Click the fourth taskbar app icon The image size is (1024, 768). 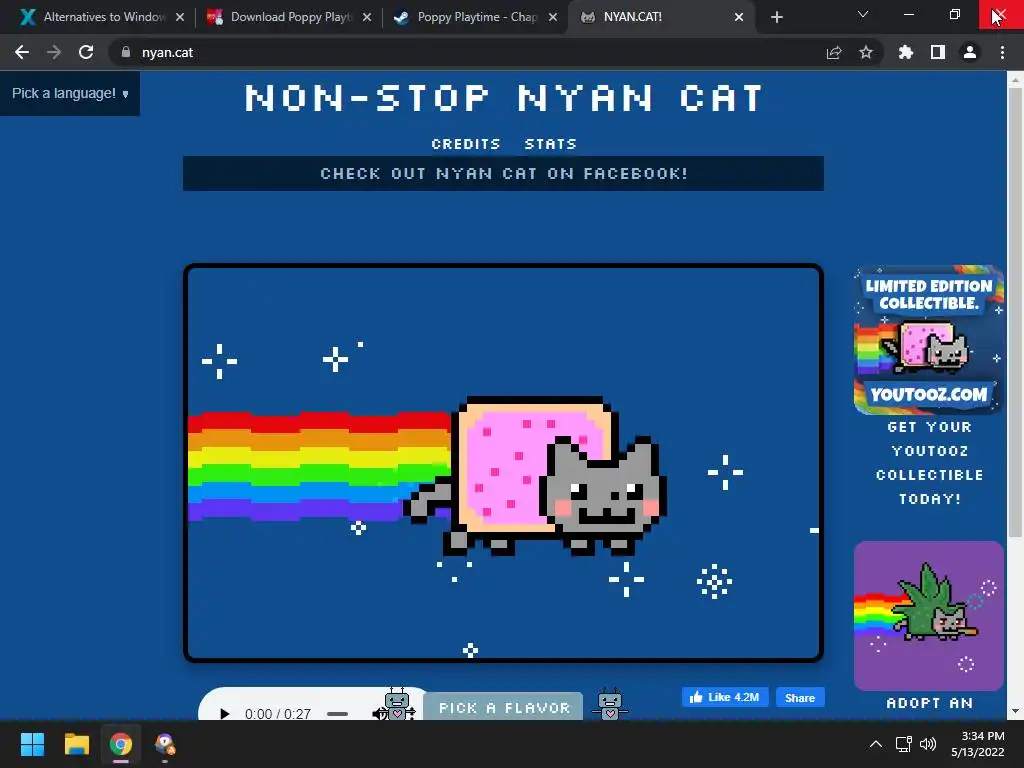(x=165, y=744)
